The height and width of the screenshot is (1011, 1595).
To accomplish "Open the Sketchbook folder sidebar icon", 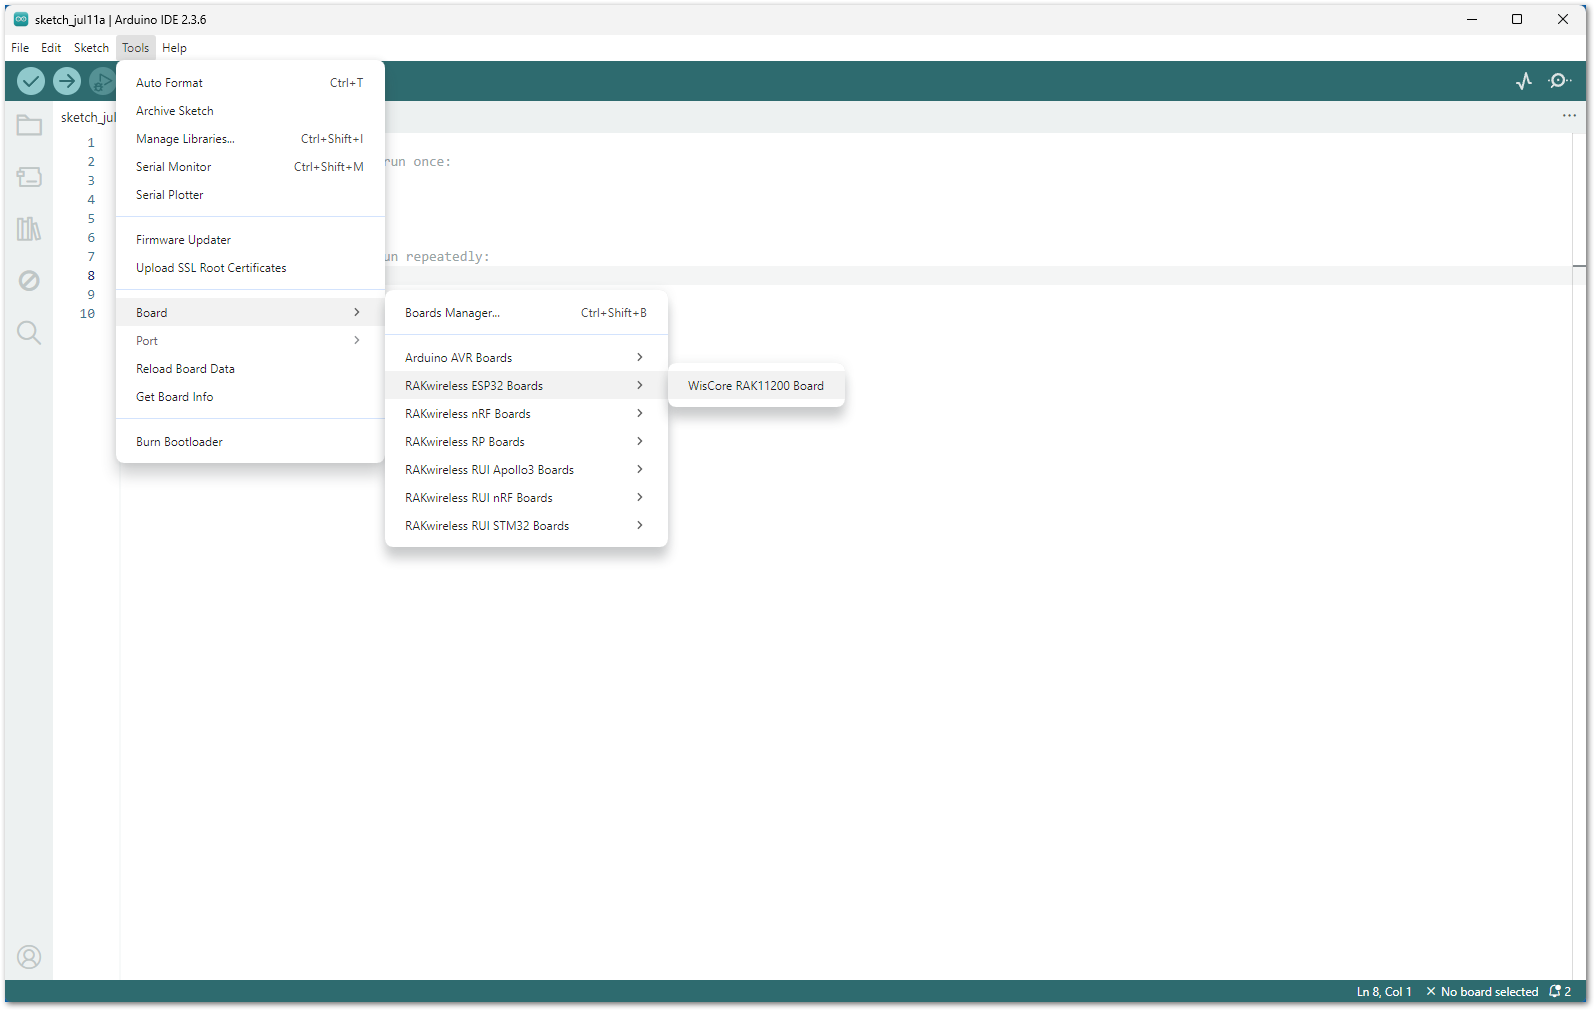I will (29, 125).
